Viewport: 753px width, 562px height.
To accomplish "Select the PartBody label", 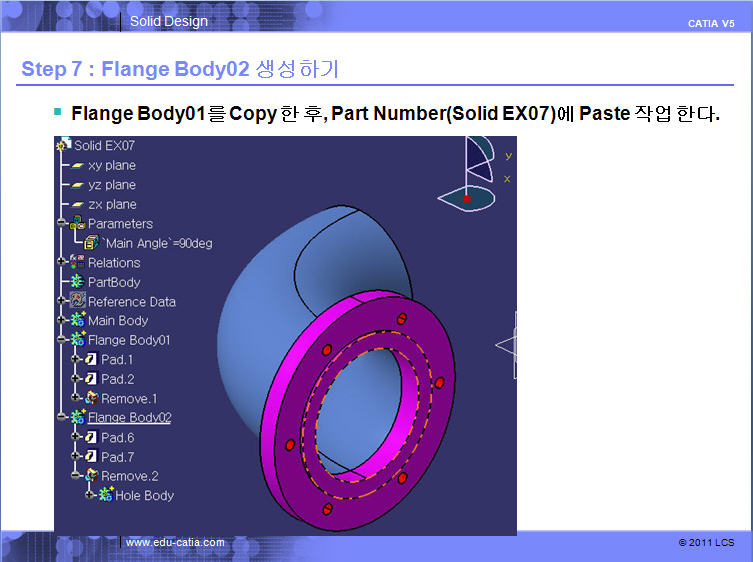I will [114, 282].
